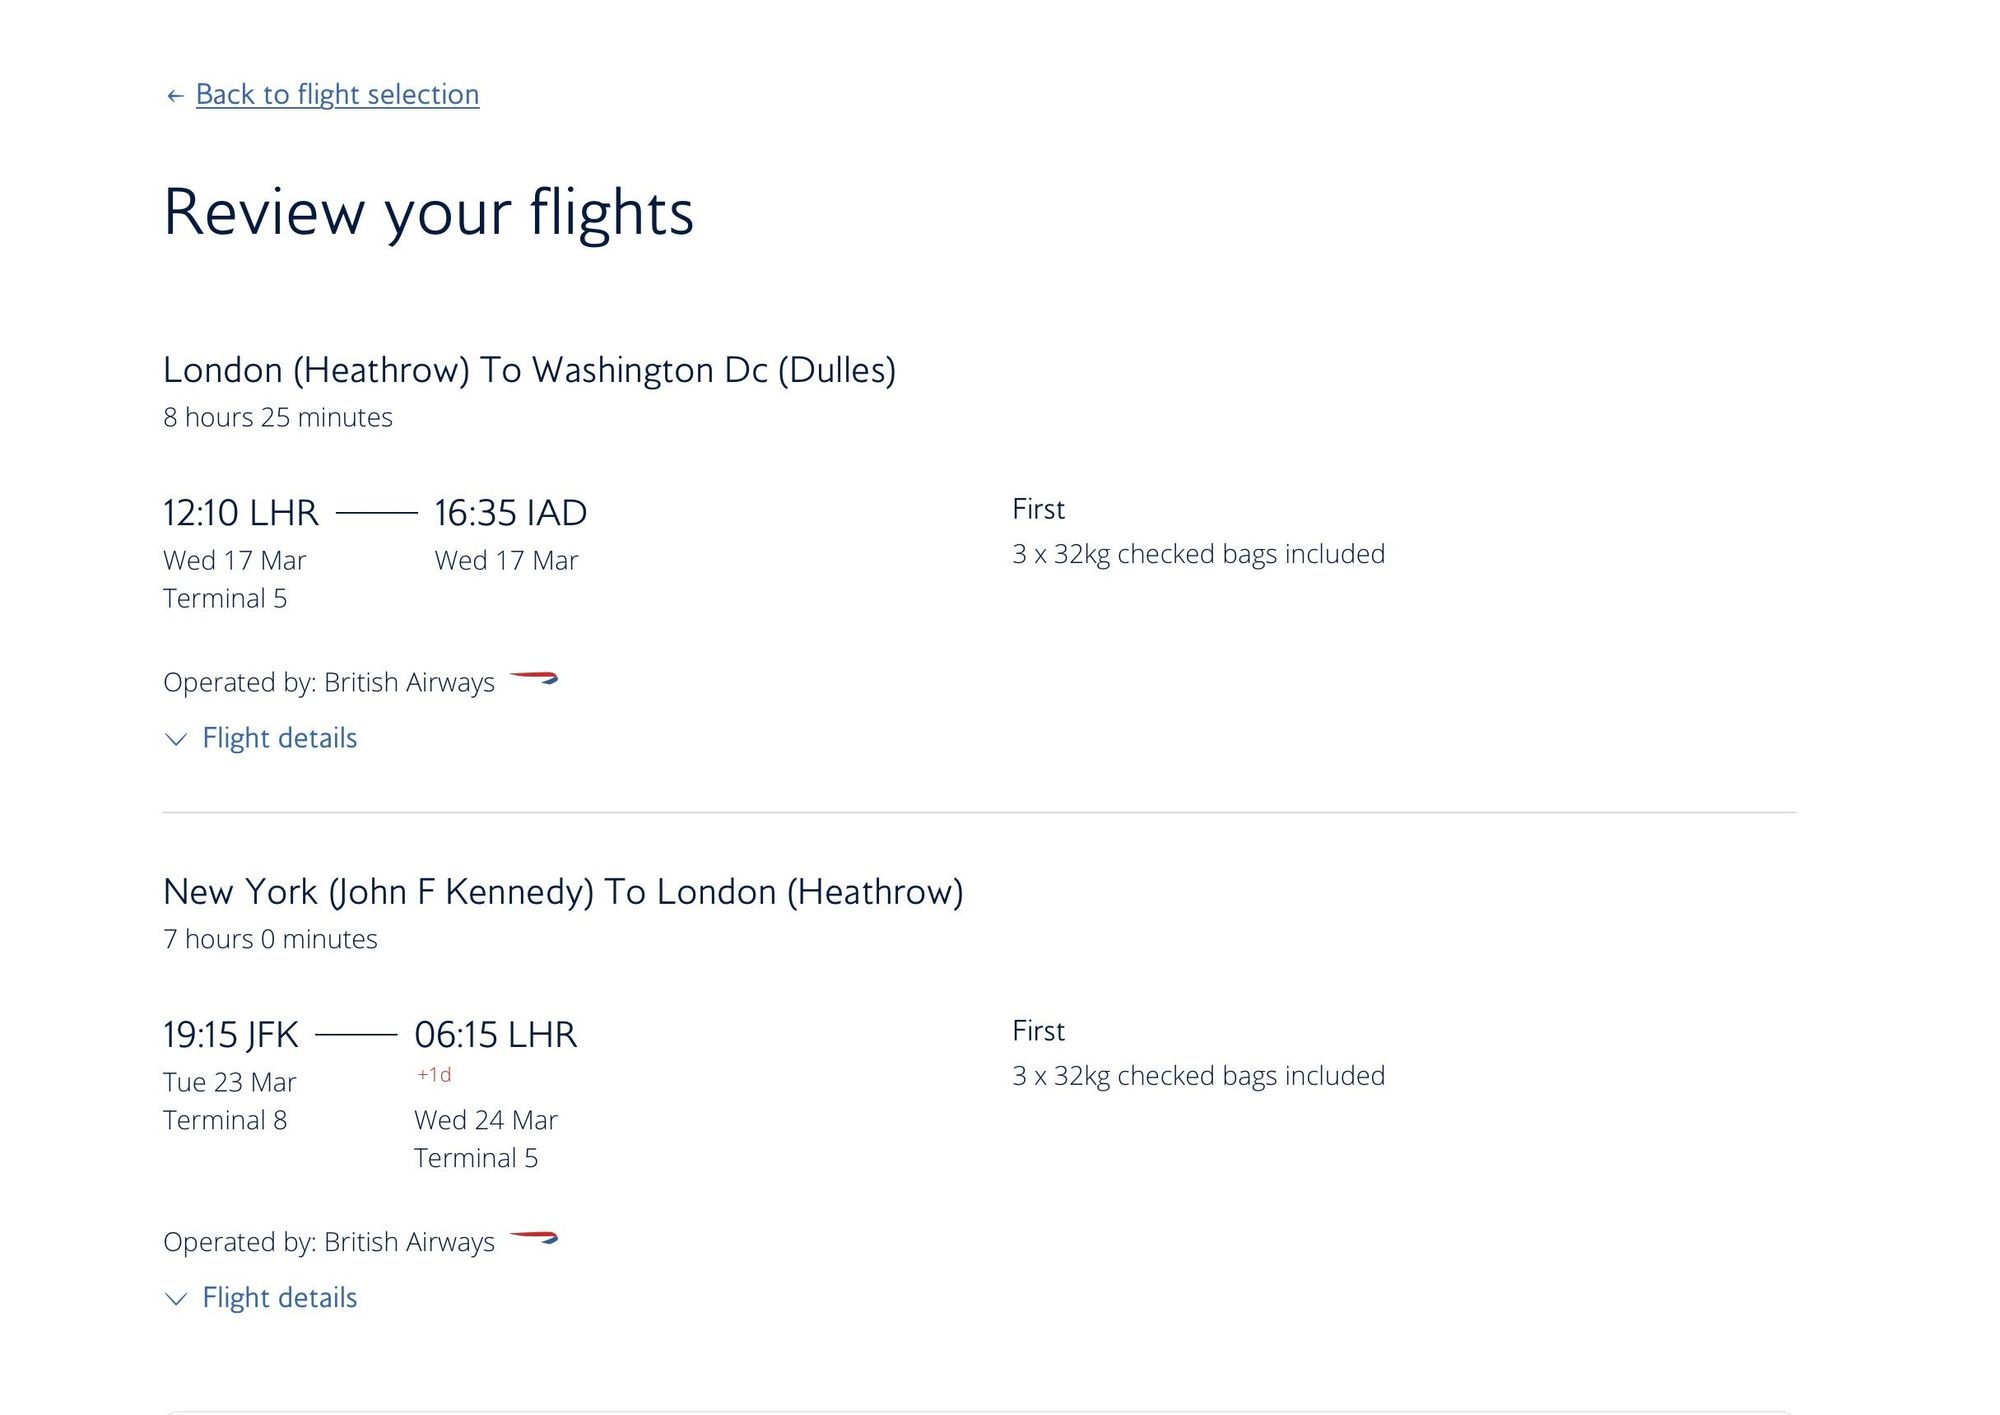
Task: Click the +1d next-day indicator
Action: (x=434, y=1075)
